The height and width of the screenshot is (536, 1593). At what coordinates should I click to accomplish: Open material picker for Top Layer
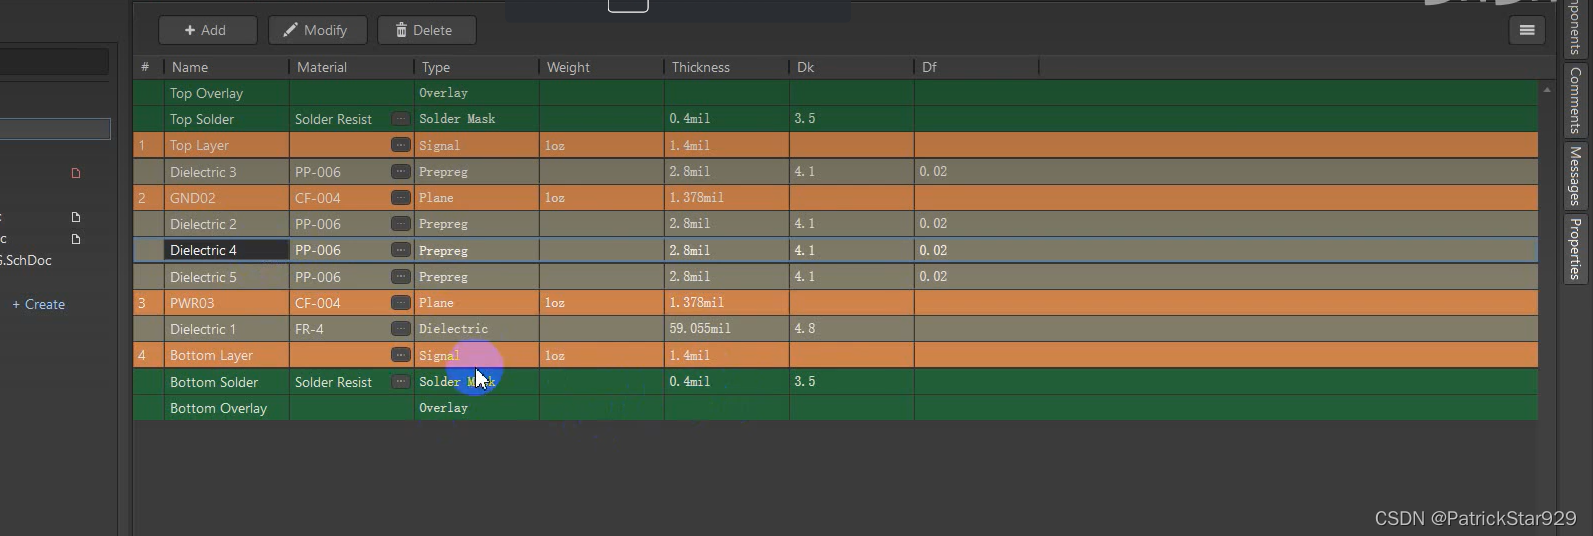(400, 145)
